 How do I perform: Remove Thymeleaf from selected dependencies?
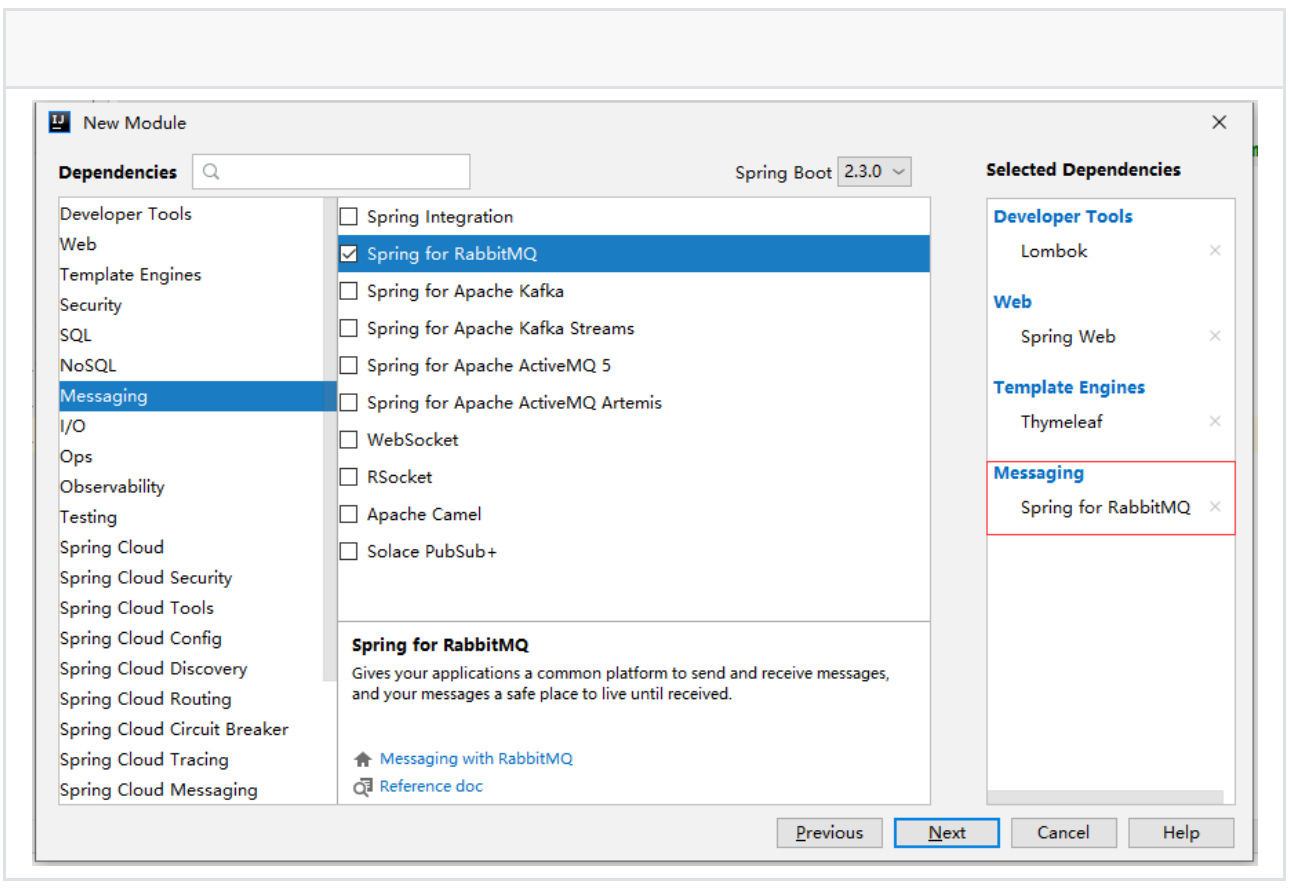click(1215, 422)
